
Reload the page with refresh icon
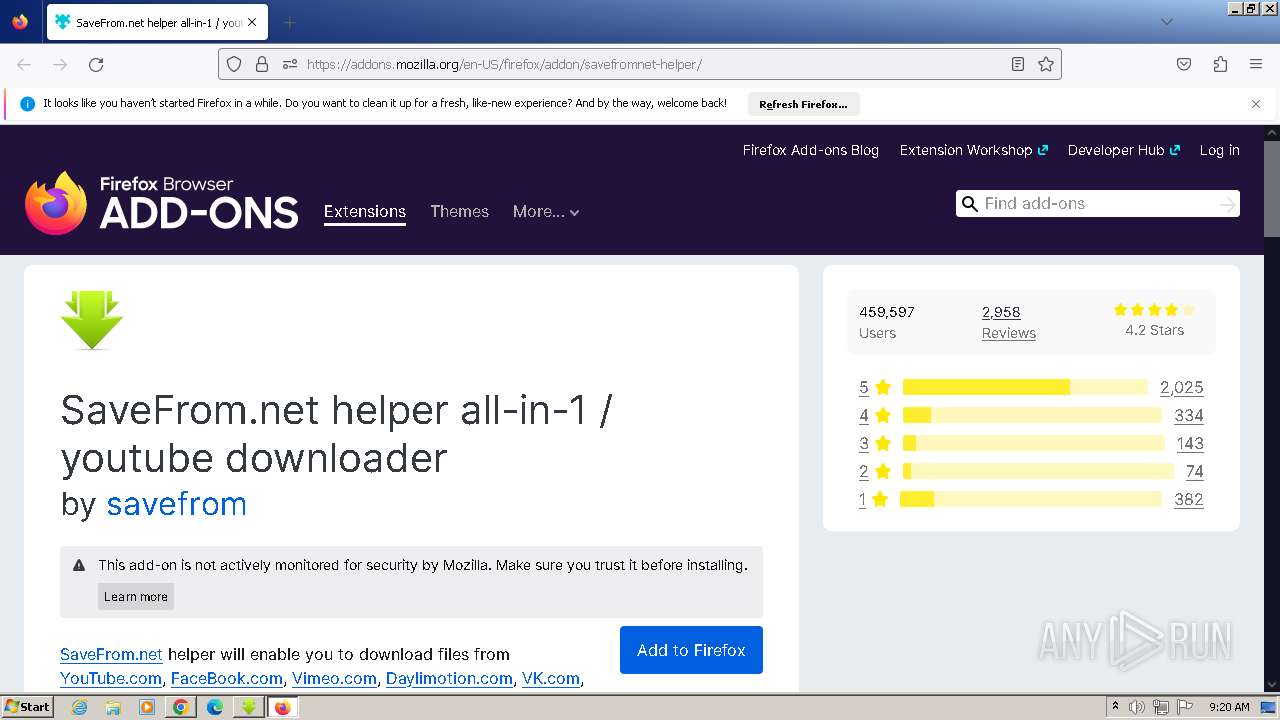96,64
